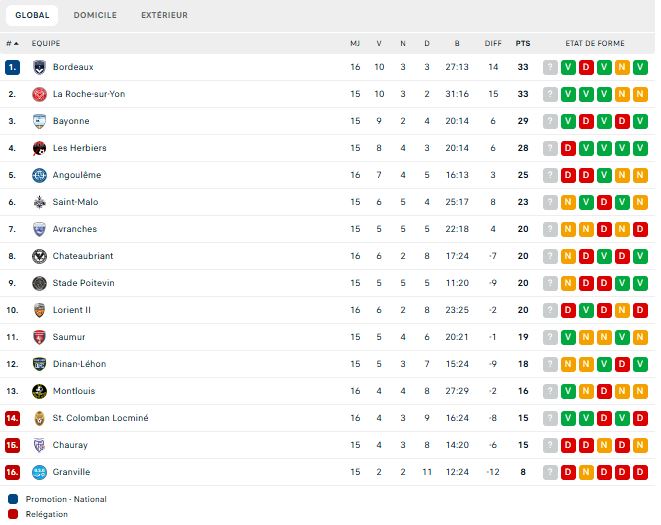Select the Global standings tab
661x525 pixels.
[x=33, y=15]
